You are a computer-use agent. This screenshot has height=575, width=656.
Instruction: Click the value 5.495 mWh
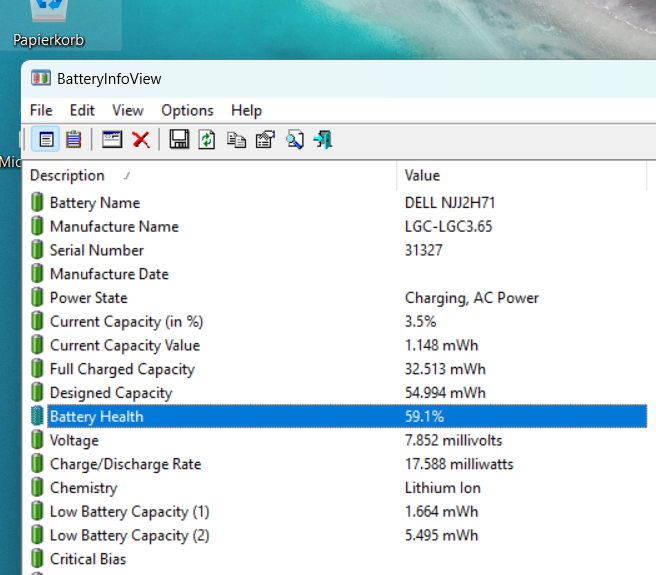(x=441, y=536)
